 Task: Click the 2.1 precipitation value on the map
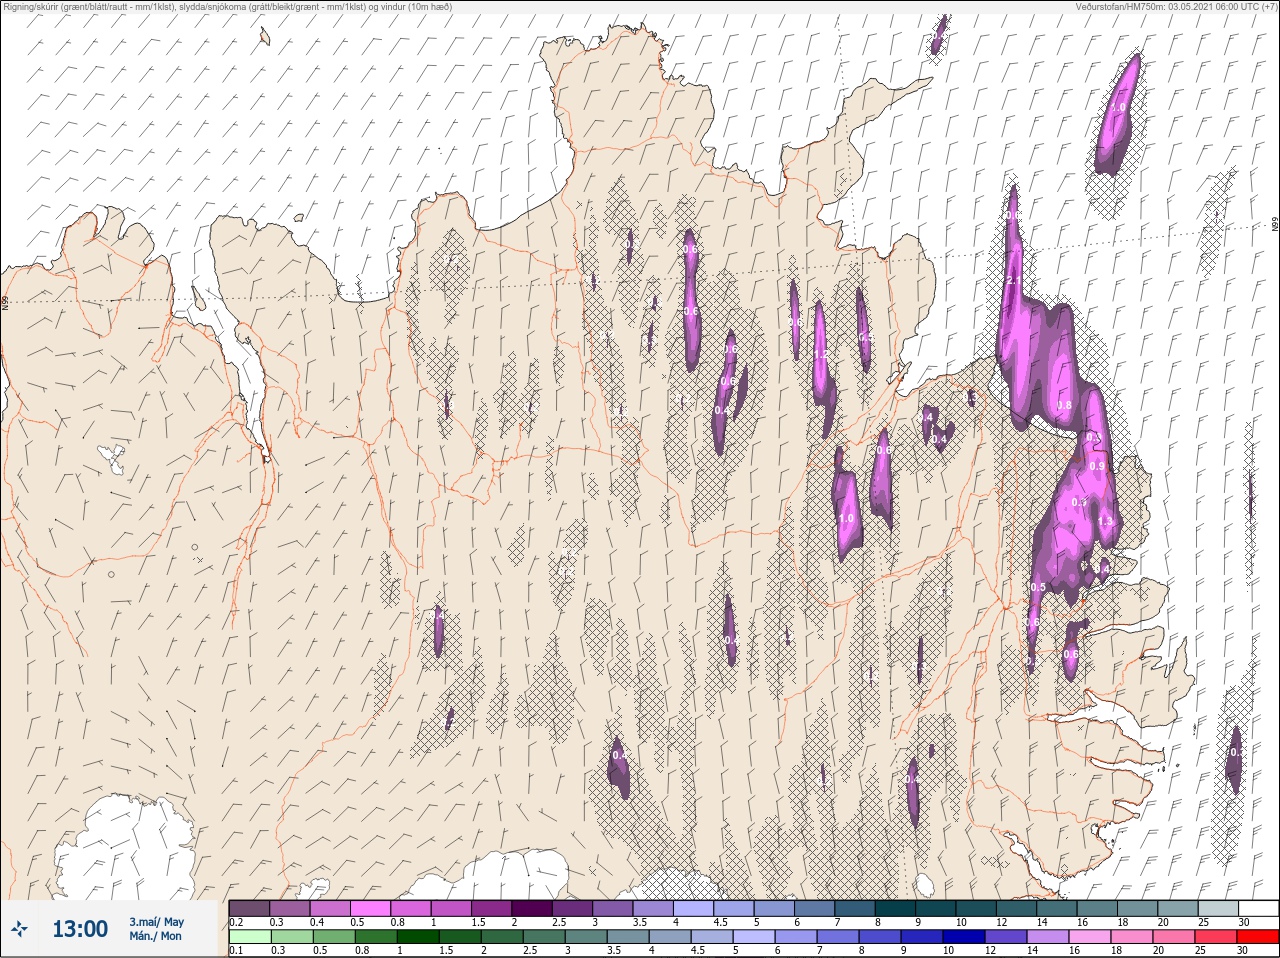tap(1013, 281)
